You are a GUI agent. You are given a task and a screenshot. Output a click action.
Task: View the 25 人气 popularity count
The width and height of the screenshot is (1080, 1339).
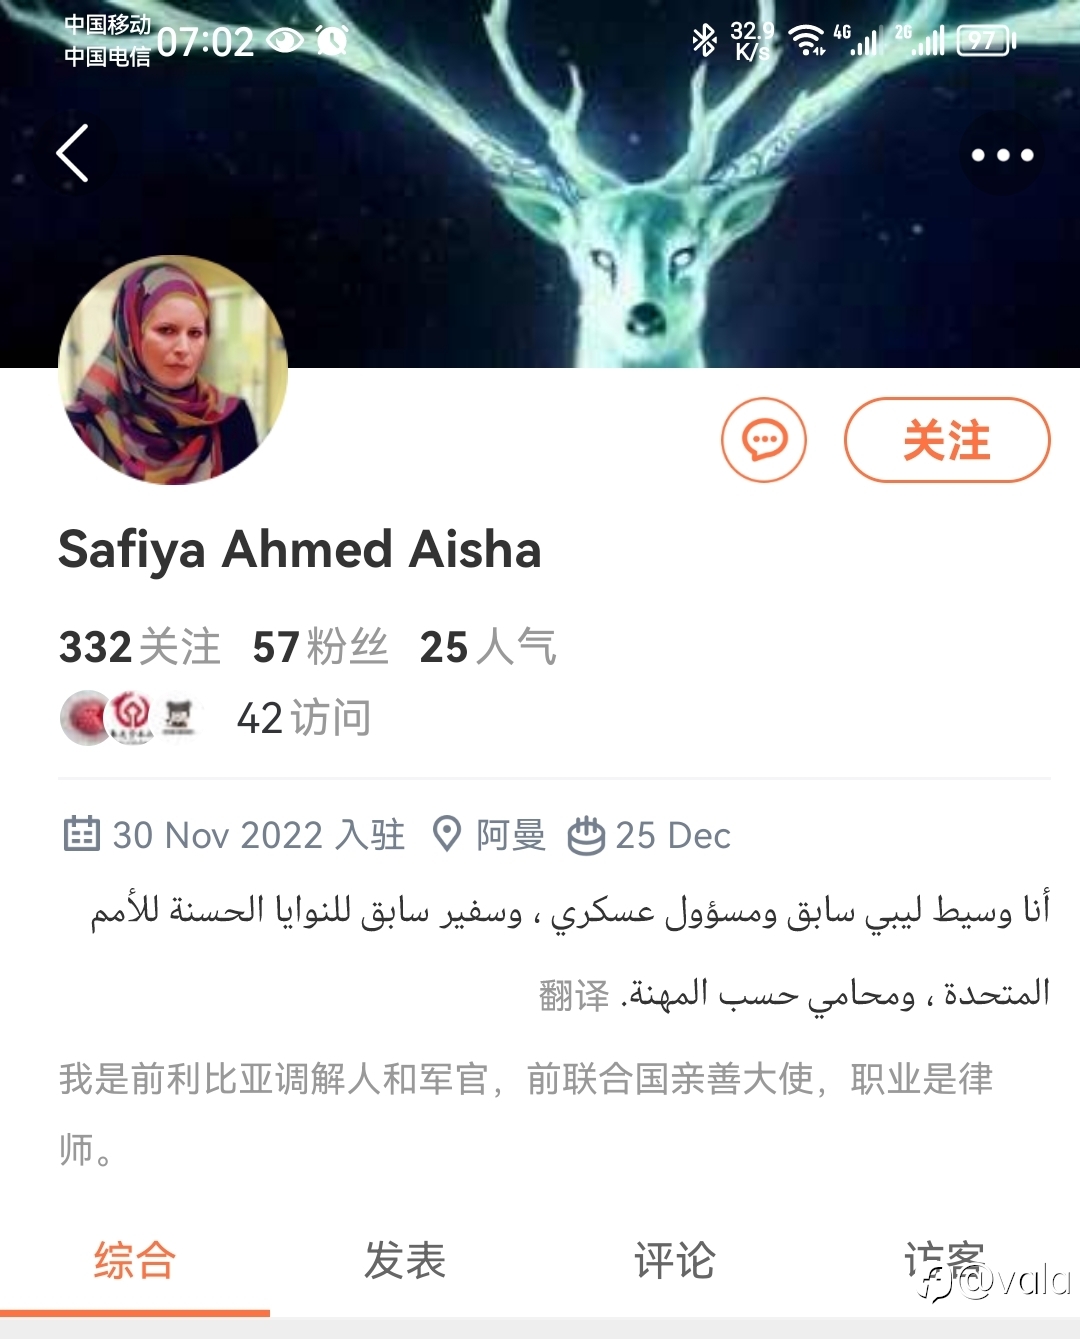coord(488,647)
